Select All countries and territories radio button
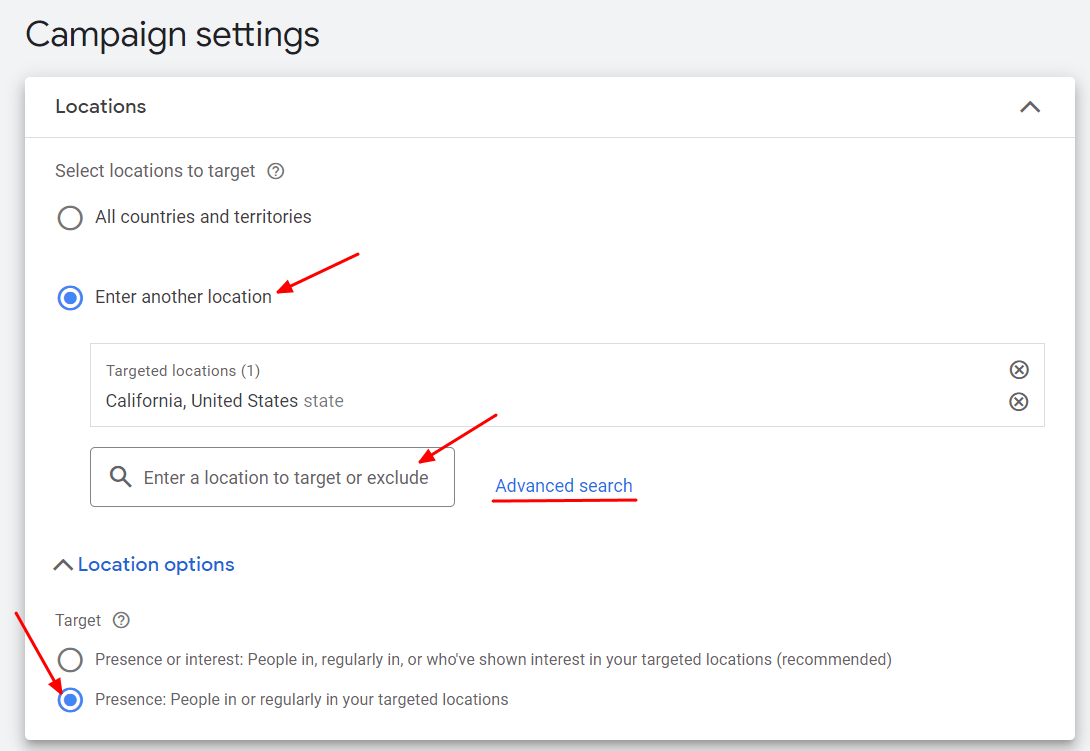Image resolution: width=1090 pixels, height=751 pixels. (70, 217)
